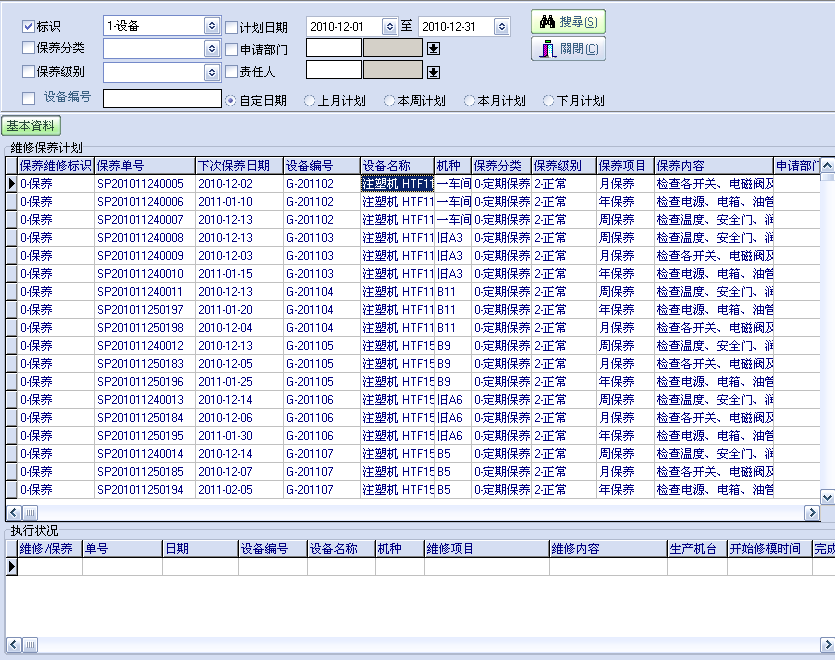This screenshot has height=660, width=835.
Task: Select order SP201011240006 in the grid
Action: pyautogui.click(x=140, y=202)
